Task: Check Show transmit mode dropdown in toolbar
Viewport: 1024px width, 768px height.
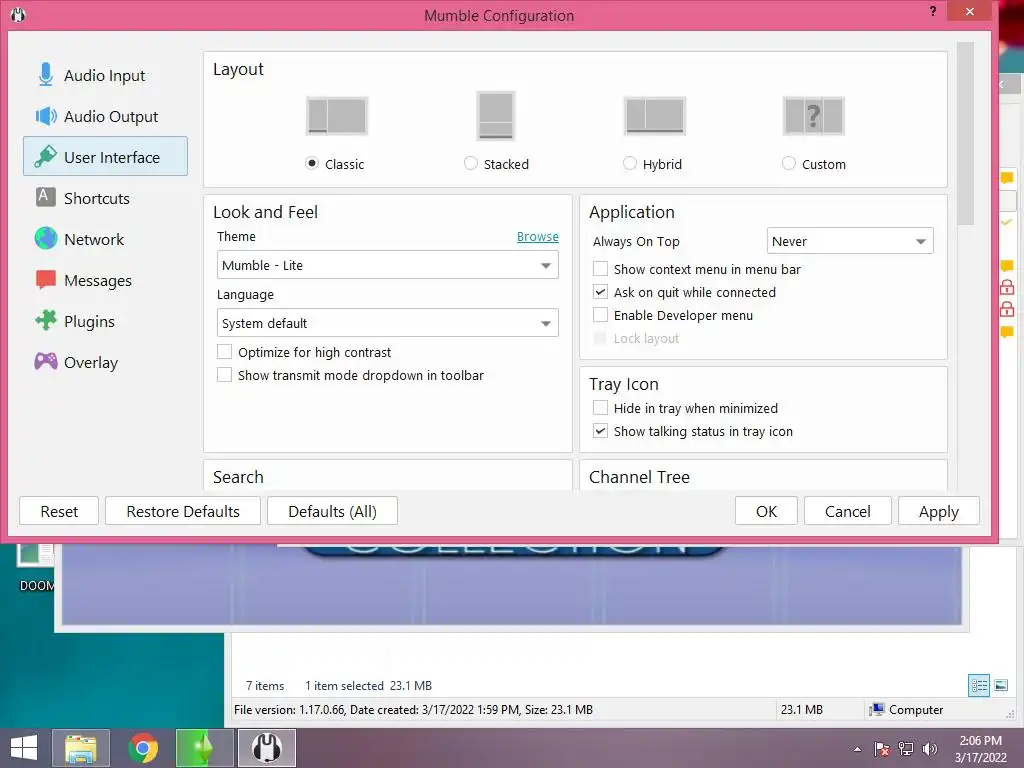Action: pyautogui.click(x=225, y=375)
